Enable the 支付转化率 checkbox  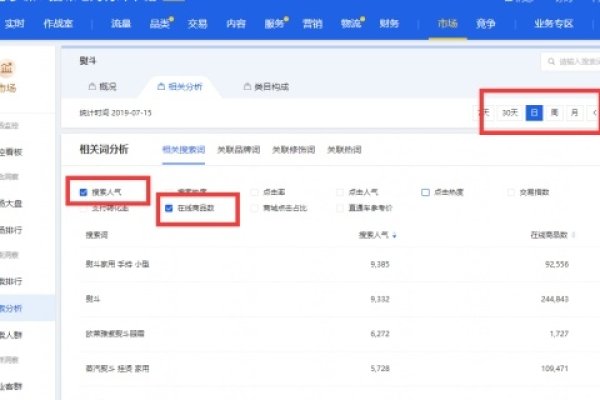click(83, 208)
